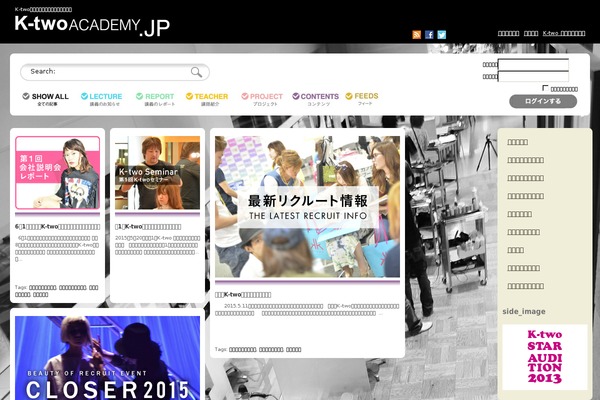Open the pink 第1回会社説明会レポート thumbnail
600x400 pixels.
pos(57,173)
